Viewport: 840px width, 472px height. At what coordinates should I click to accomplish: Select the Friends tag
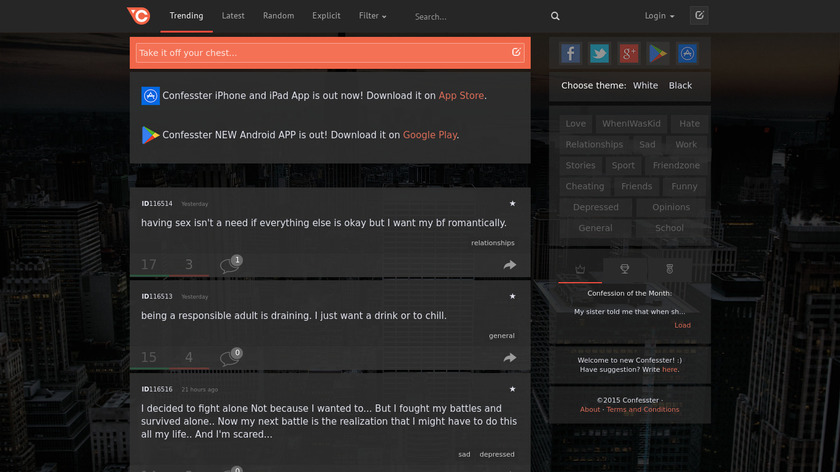pos(636,186)
